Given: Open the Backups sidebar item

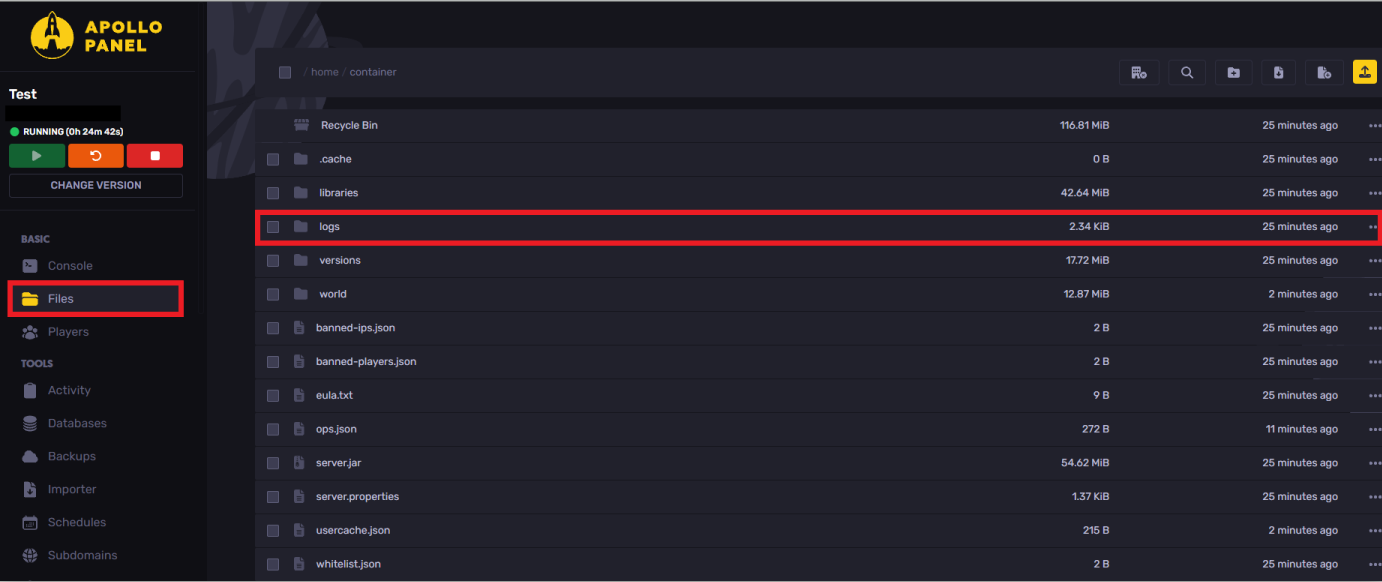Looking at the screenshot, I should click(x=72, y=456).
